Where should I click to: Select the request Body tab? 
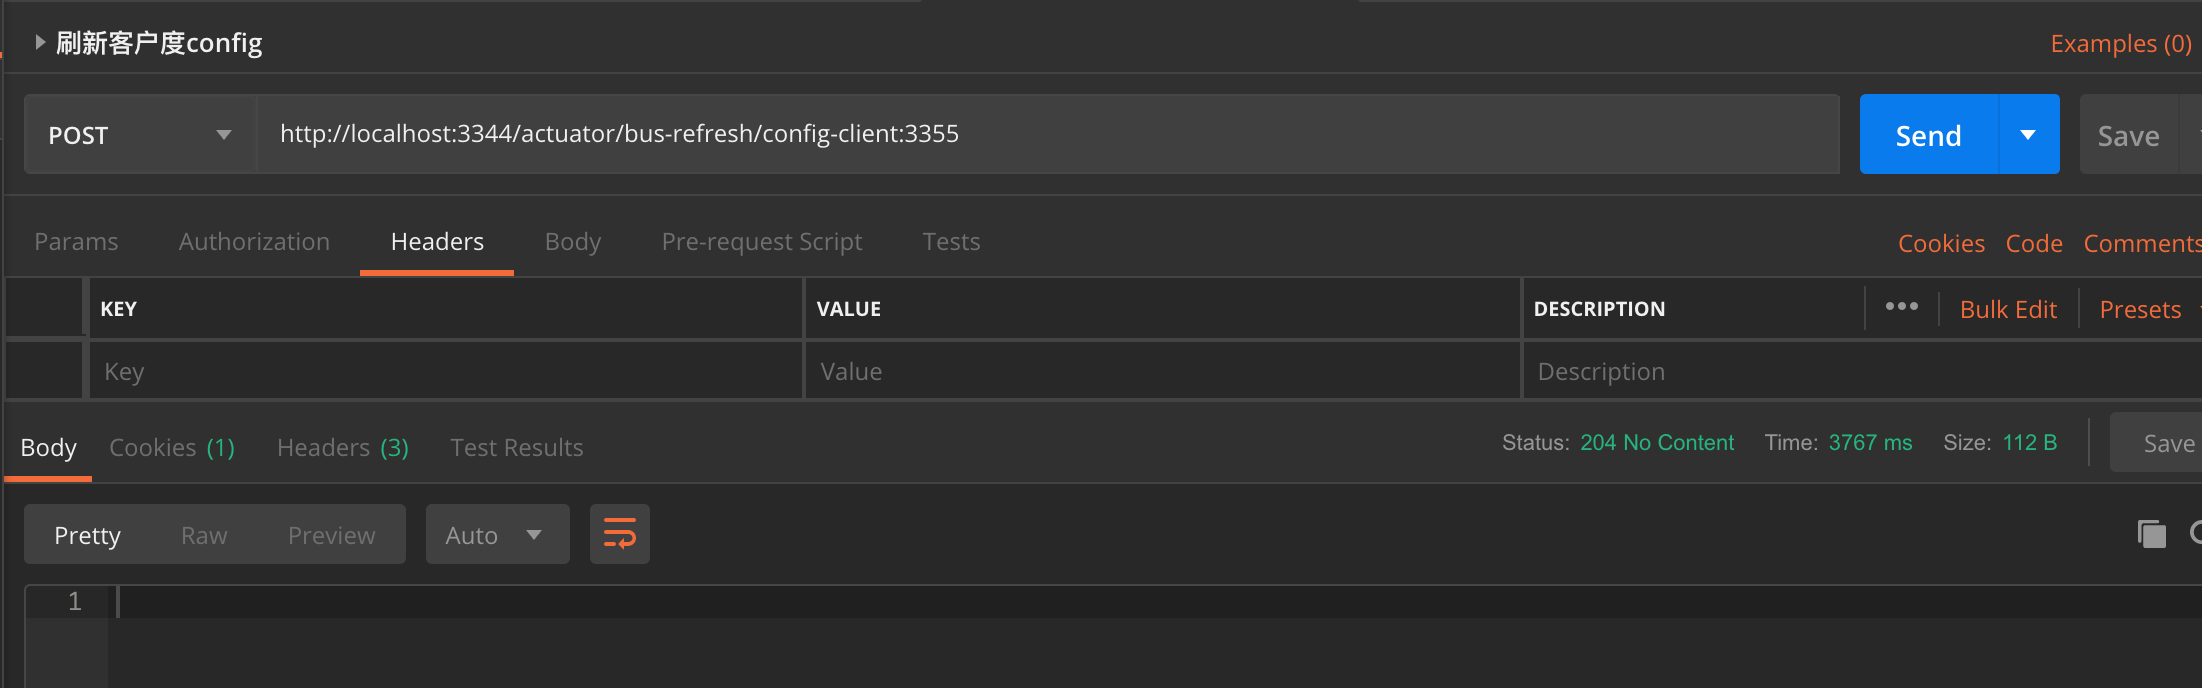pos(573,242)
